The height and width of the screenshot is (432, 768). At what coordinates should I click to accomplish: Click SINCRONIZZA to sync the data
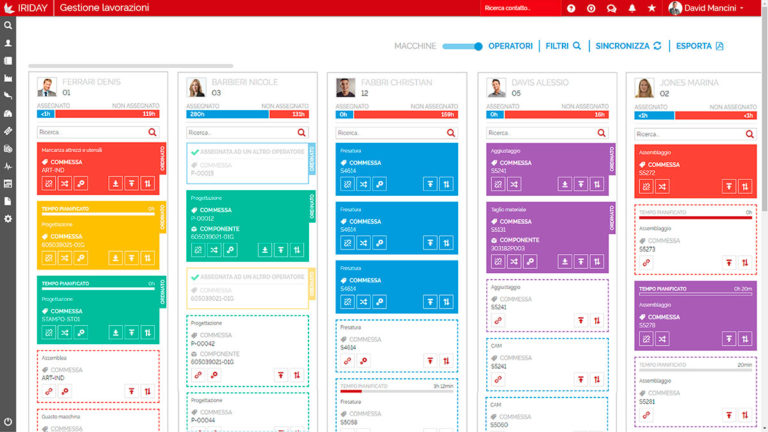628,46
